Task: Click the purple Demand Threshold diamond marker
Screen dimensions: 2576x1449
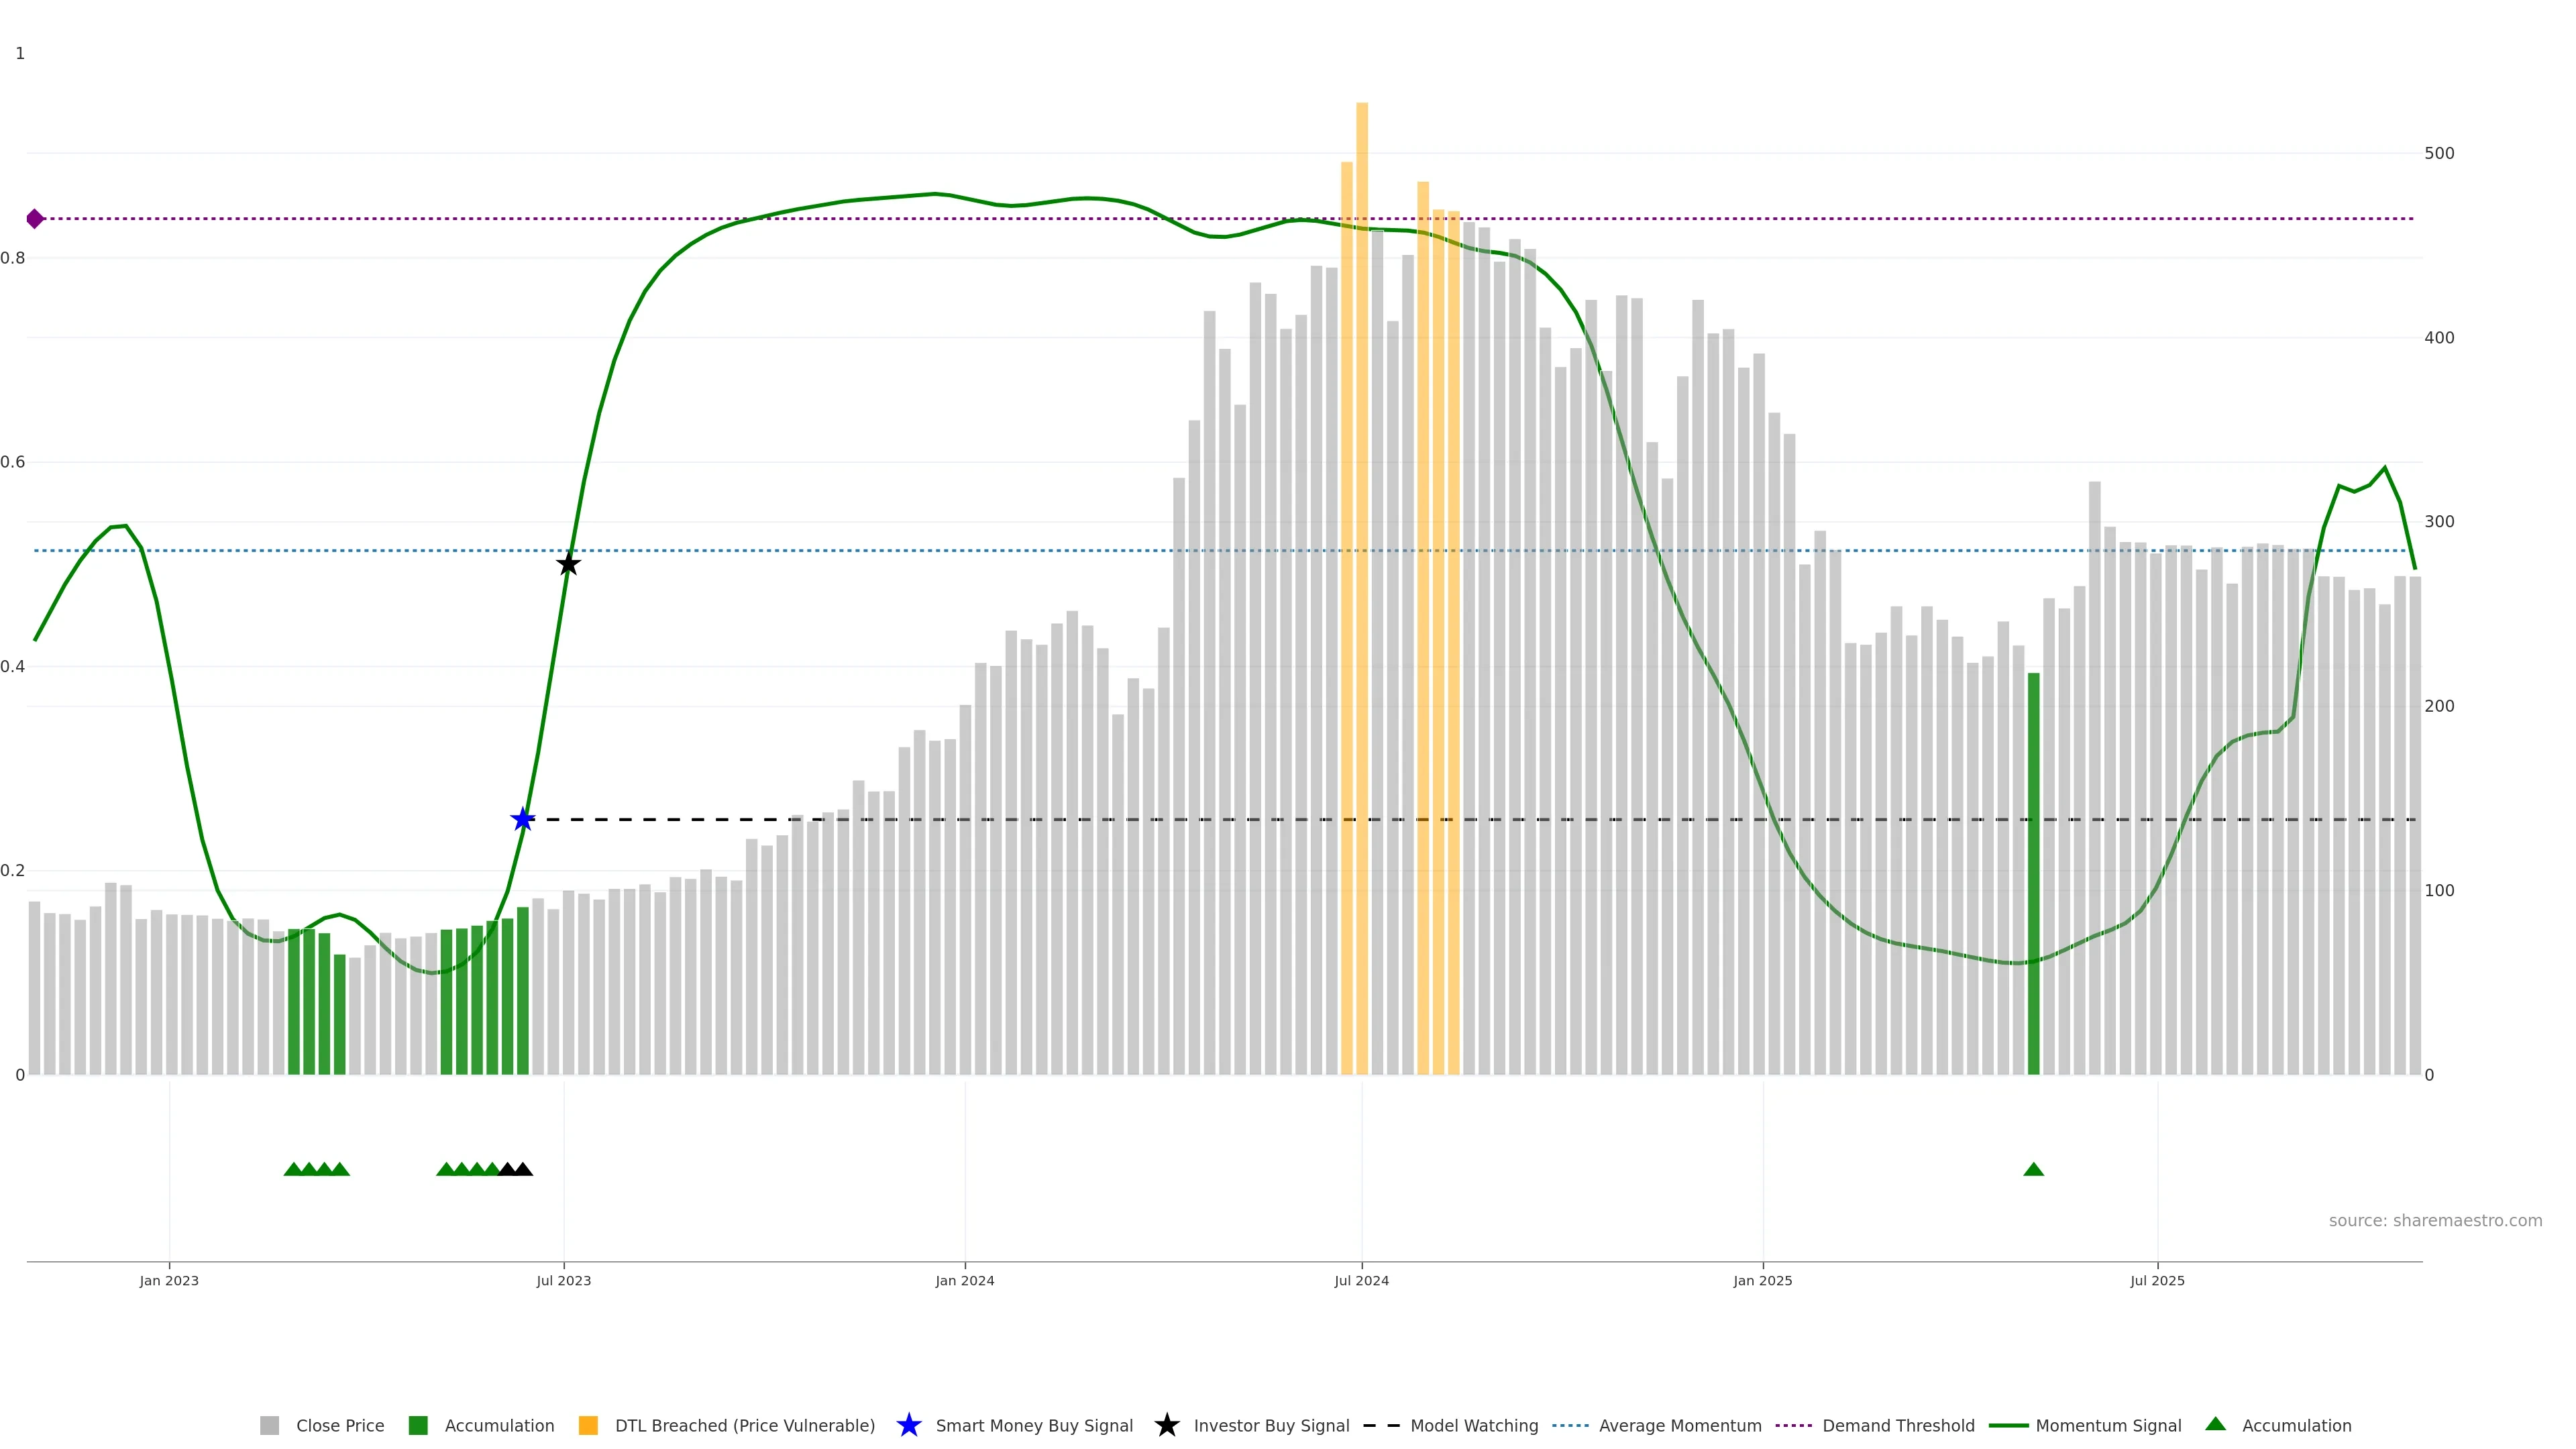Action: 35,219
